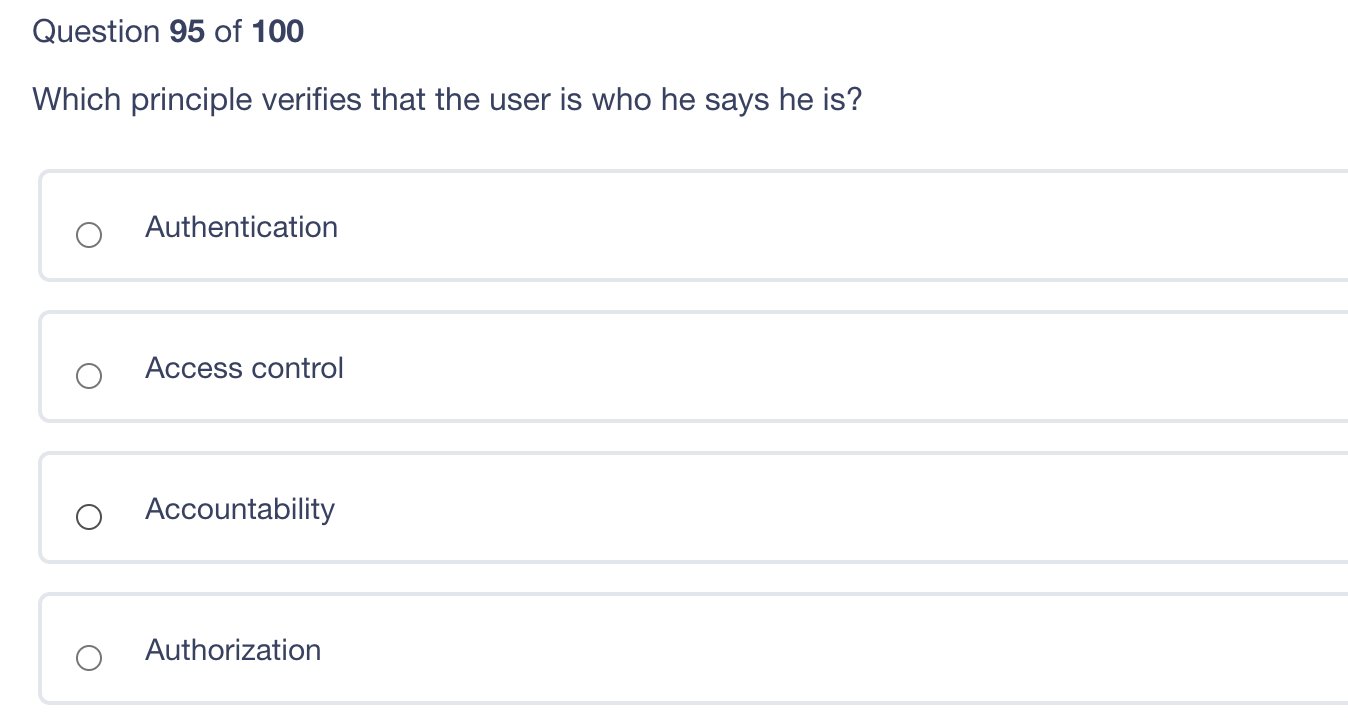Click the Authorization option label text
The height and width of the screenshot is (718, 1348).
[233, 651]
